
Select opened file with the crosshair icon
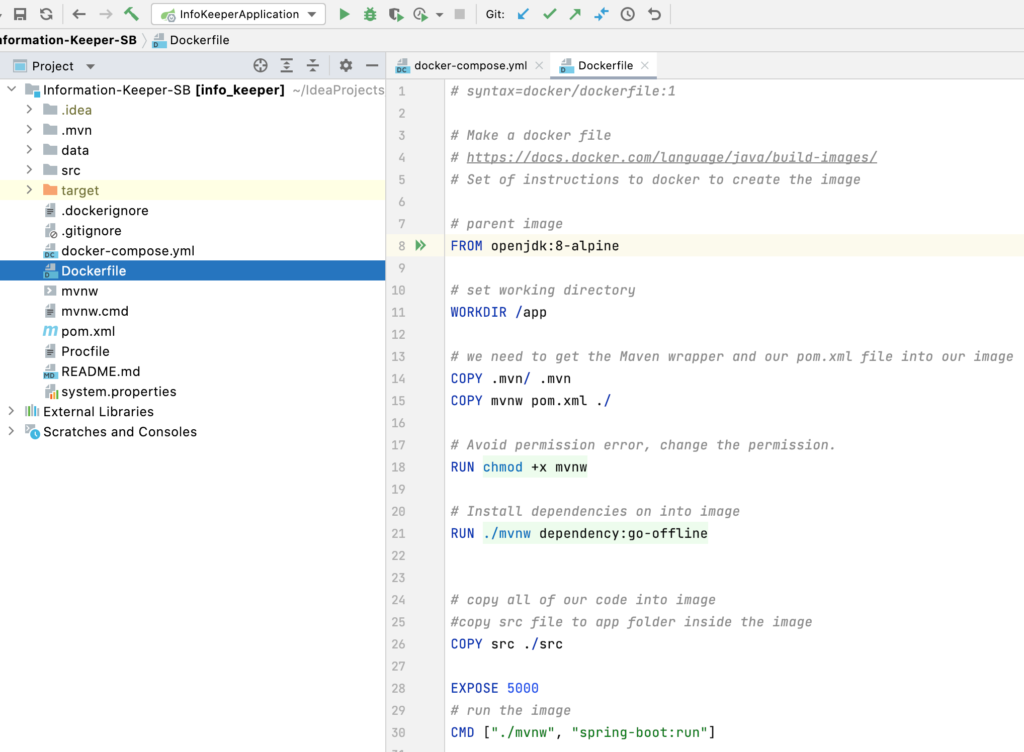pos(260,64)
